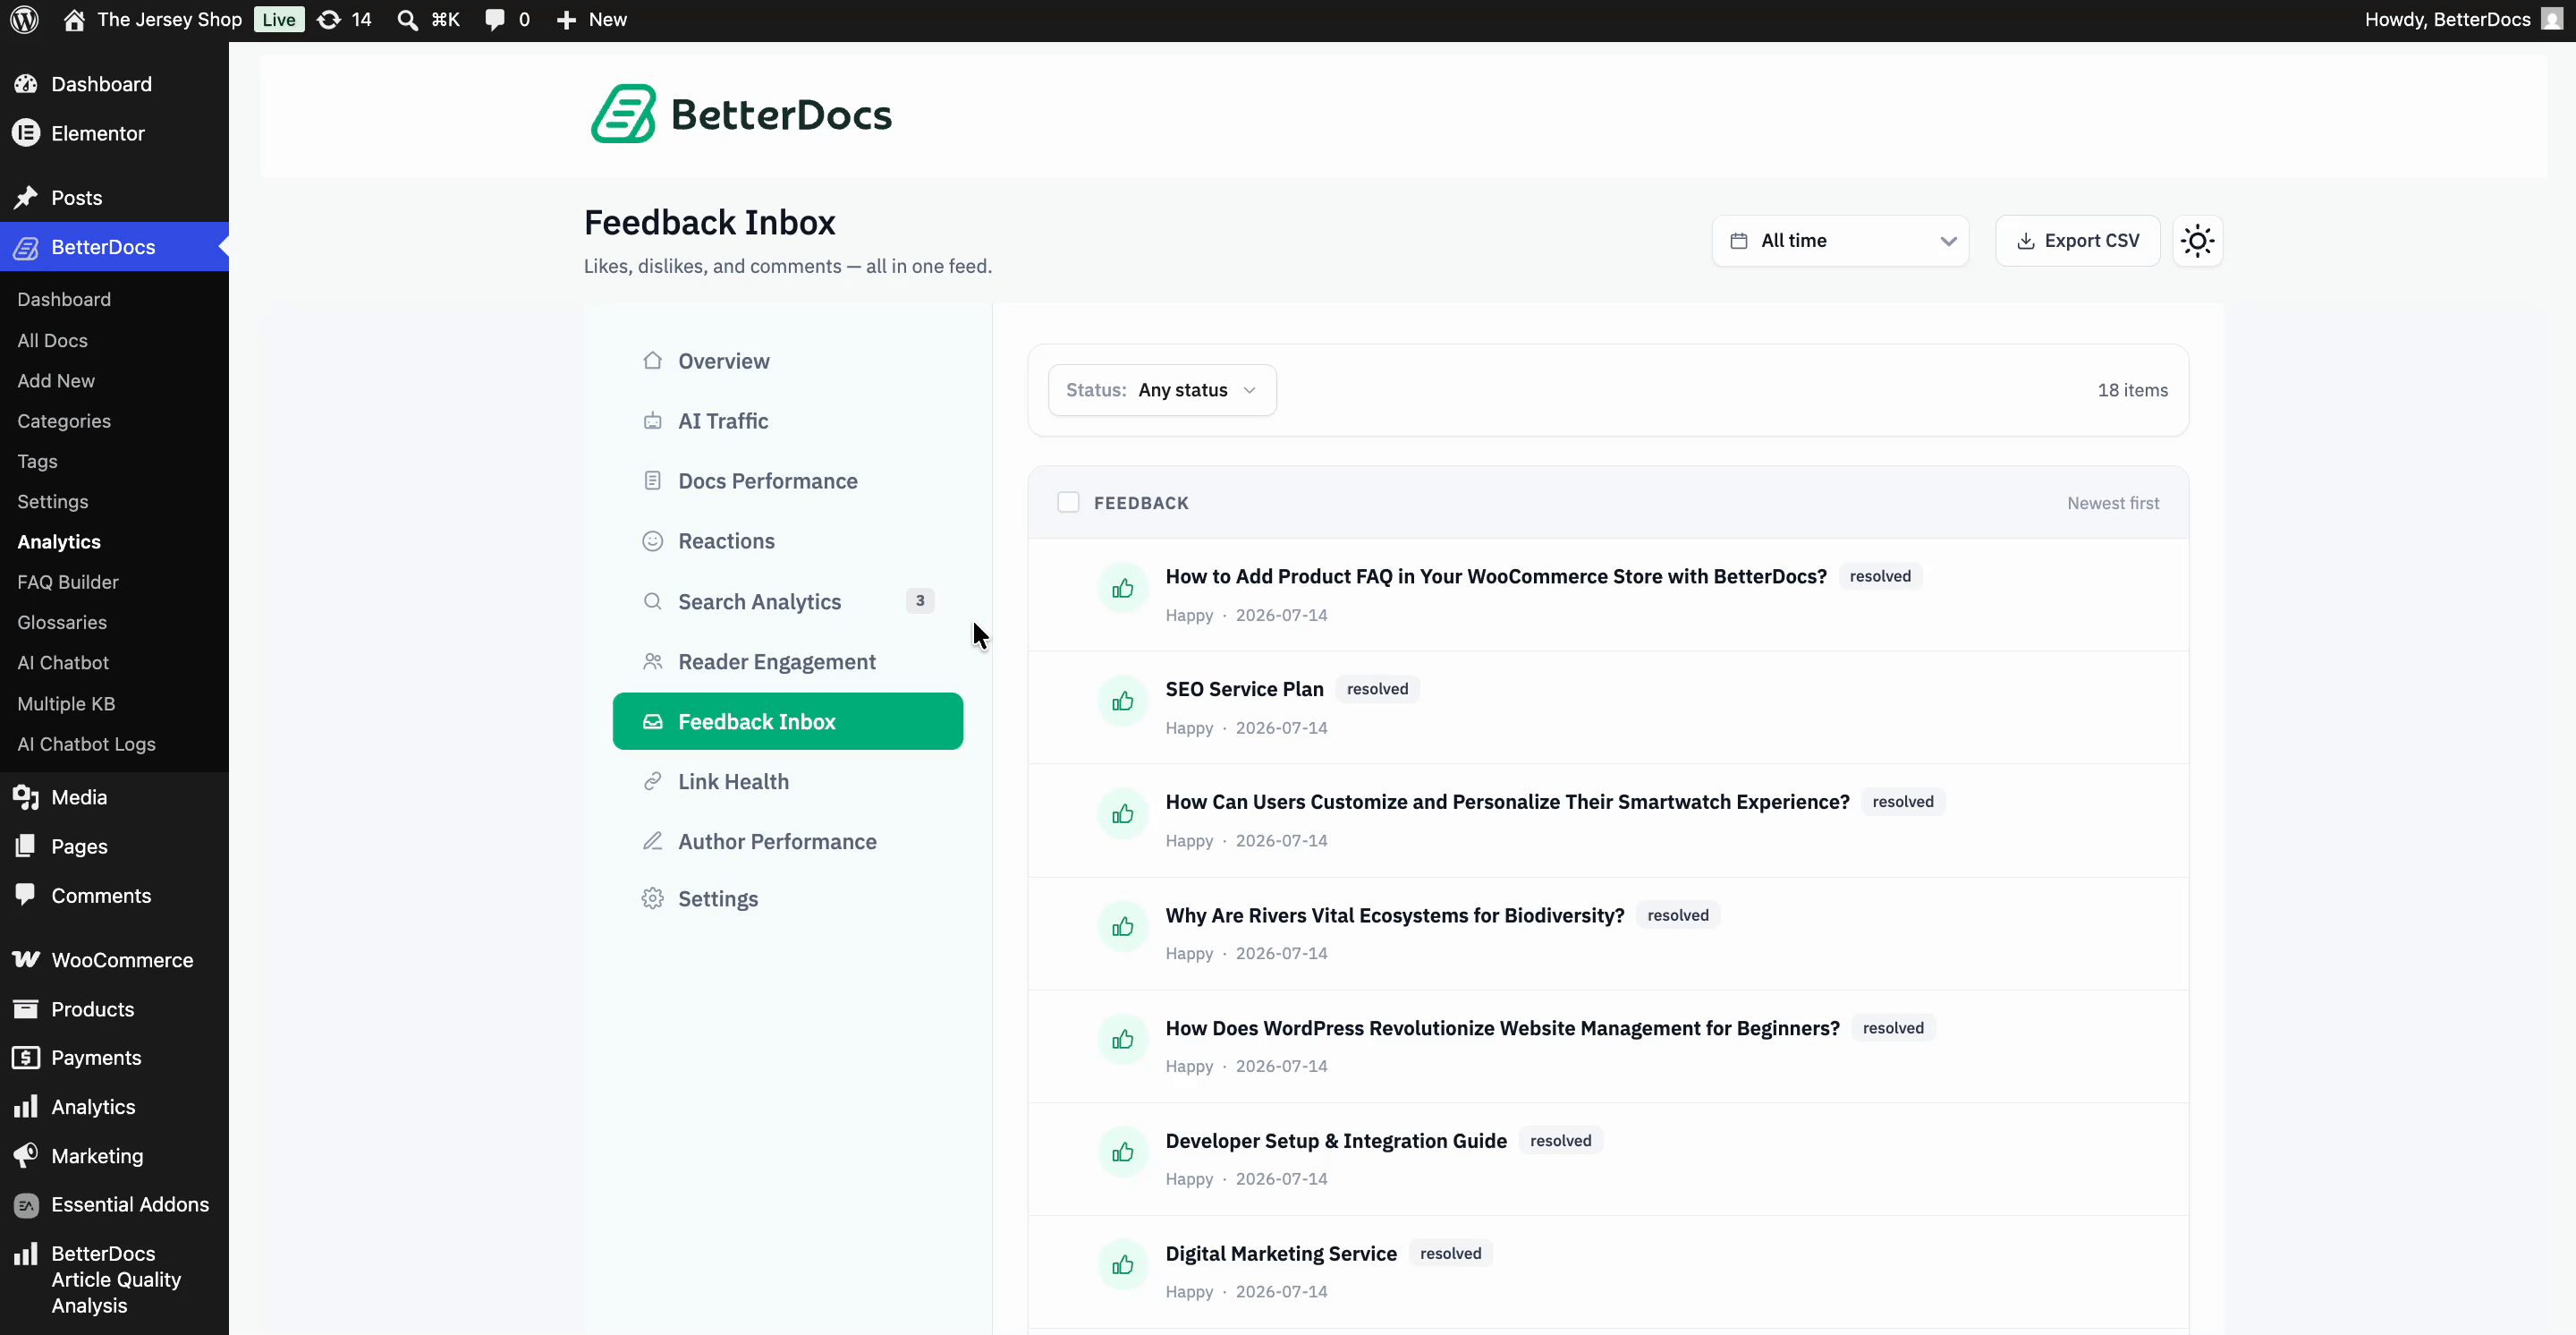Open the Status: Any status dropdown
The height and width of the screenshot is (1335, 2576).
(1162, 390)
